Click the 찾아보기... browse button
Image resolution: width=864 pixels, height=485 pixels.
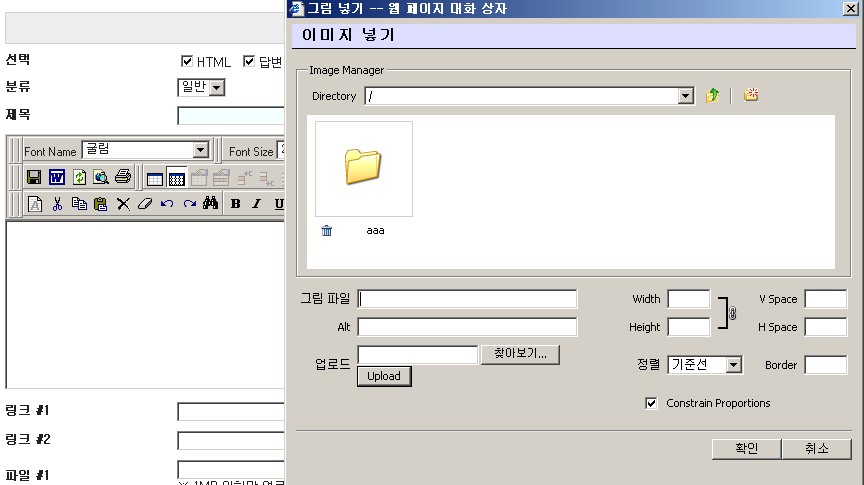point(520,354)
